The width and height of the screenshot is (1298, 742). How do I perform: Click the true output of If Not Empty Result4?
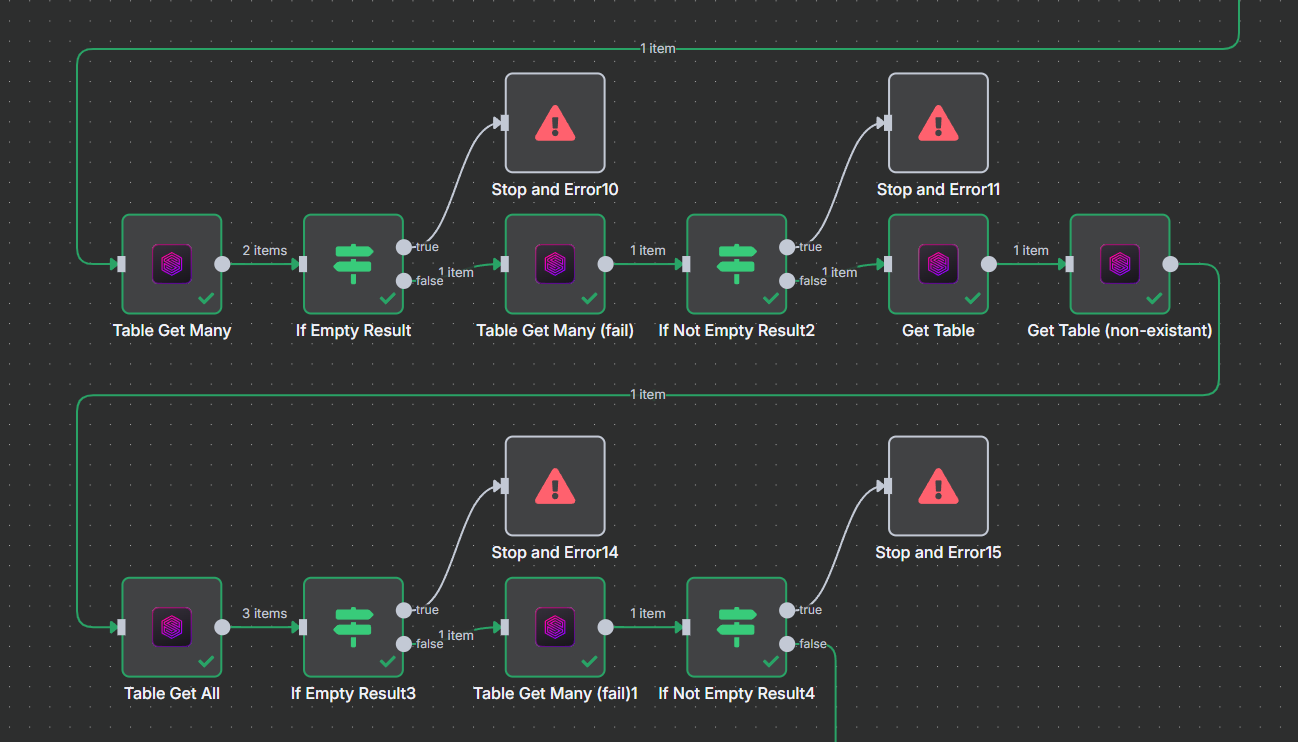[787, 610]
